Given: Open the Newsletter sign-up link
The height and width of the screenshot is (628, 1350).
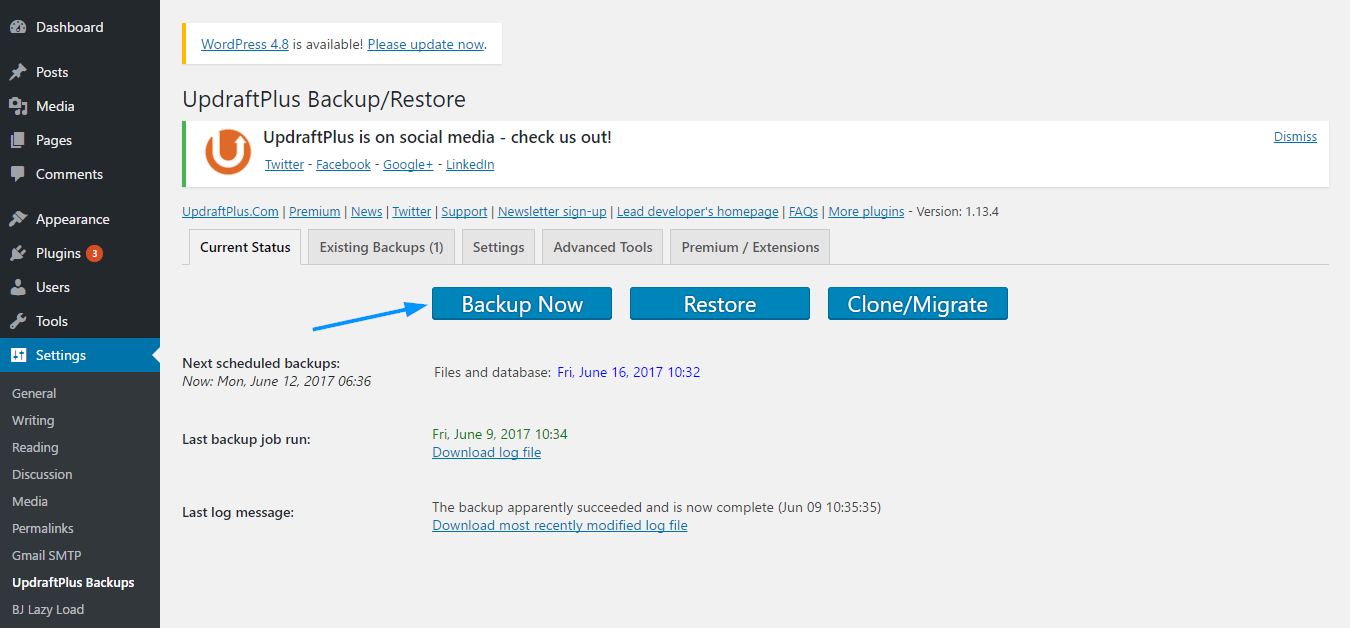Looking at the screenshot, I should pos(552,212).
